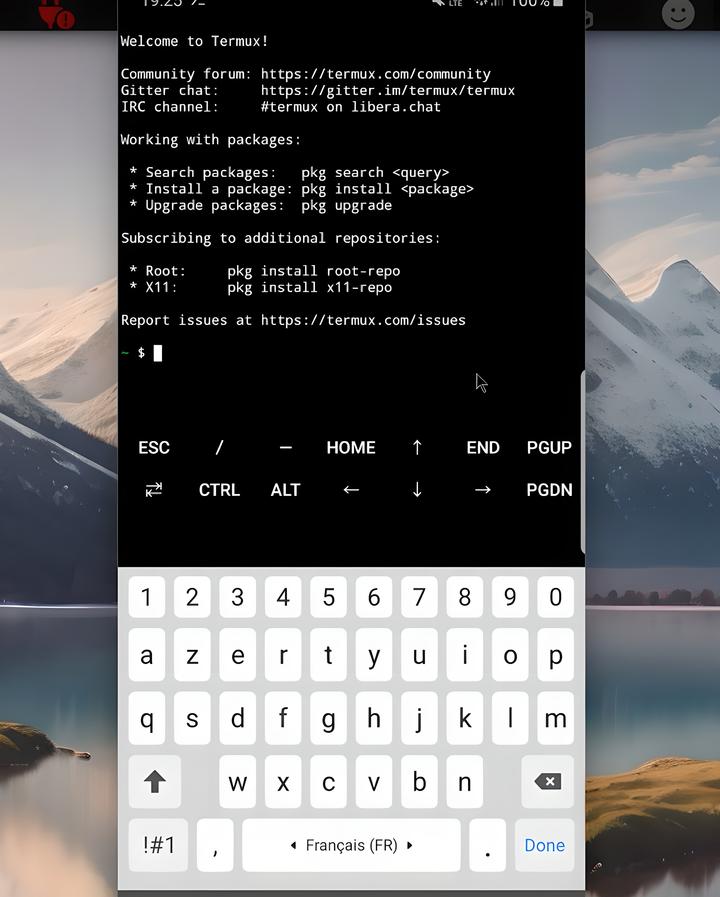Tap the PGDN extra key
The height and width of the screenshot is (897, 720).
tap(549, 490)
